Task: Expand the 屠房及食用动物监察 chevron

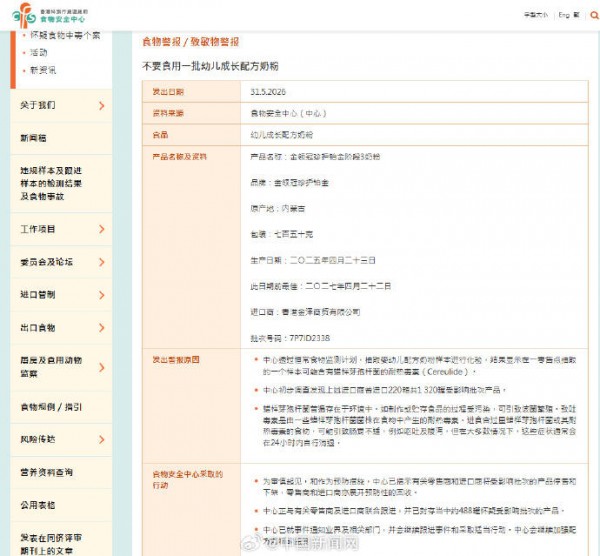Action: [x=101, y=367]
